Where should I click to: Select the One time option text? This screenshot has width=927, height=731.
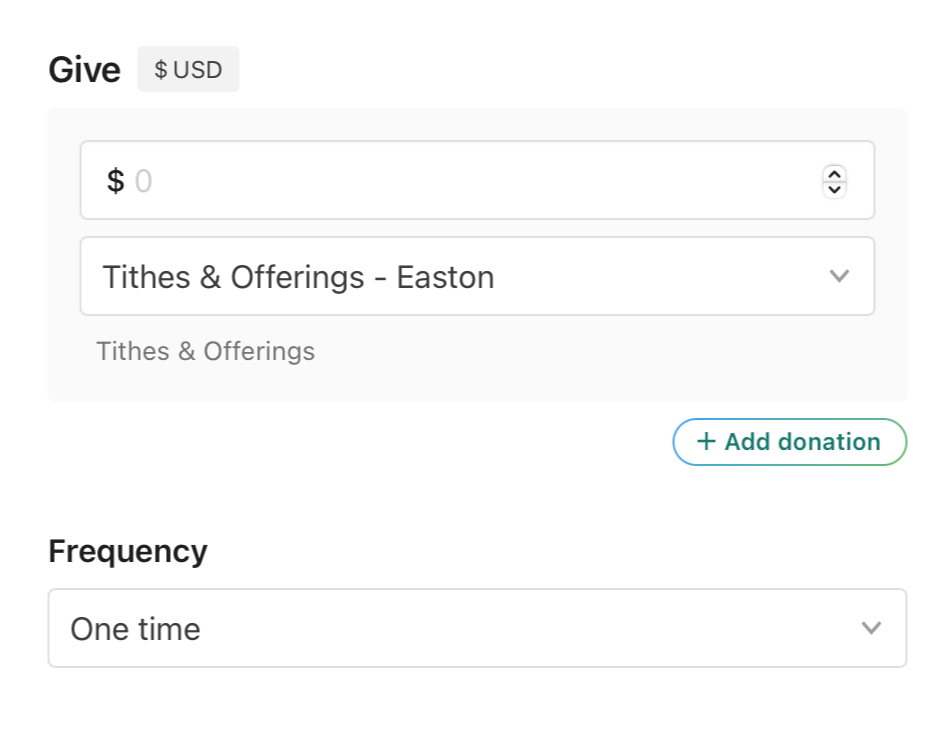tap(135, 629)
